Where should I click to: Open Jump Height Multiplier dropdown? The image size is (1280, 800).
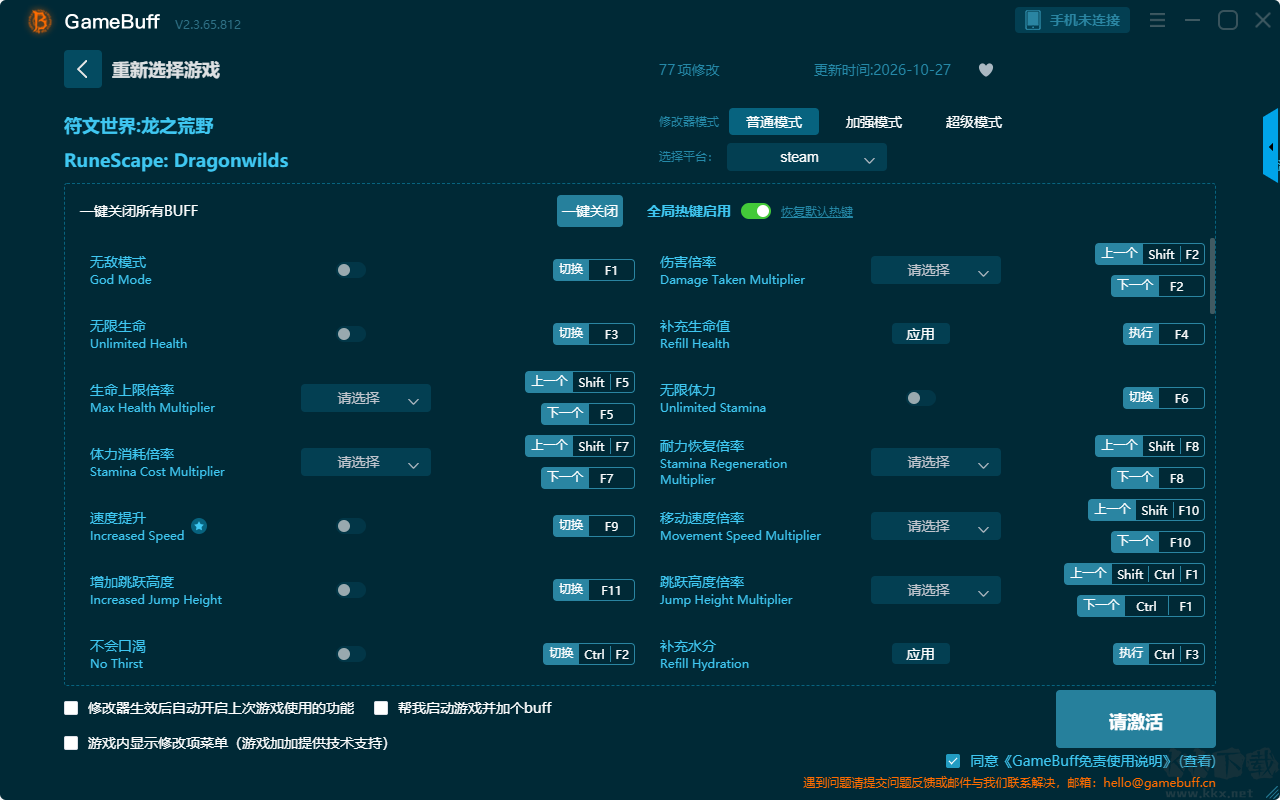click(936, 590)
